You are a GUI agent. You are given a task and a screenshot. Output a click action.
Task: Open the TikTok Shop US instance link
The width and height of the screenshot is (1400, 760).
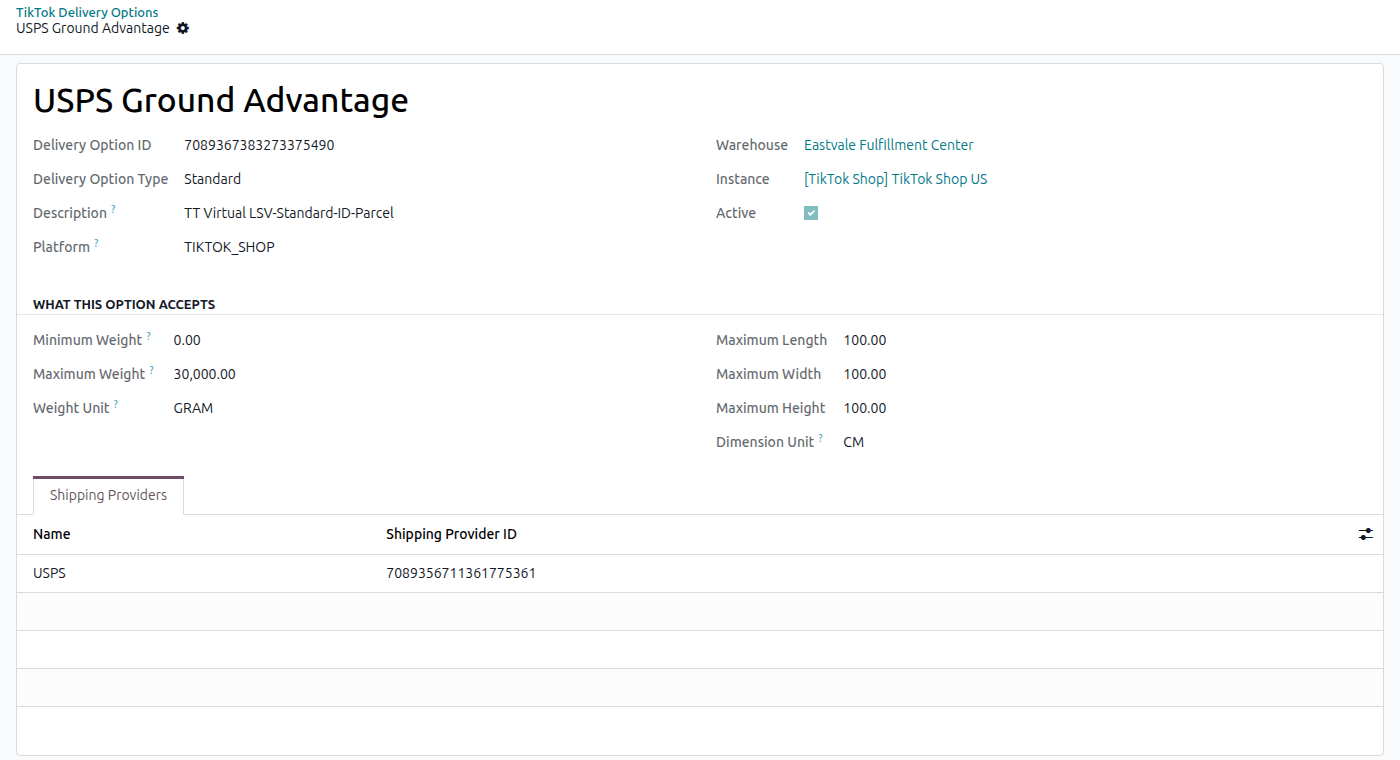(896, 179)
